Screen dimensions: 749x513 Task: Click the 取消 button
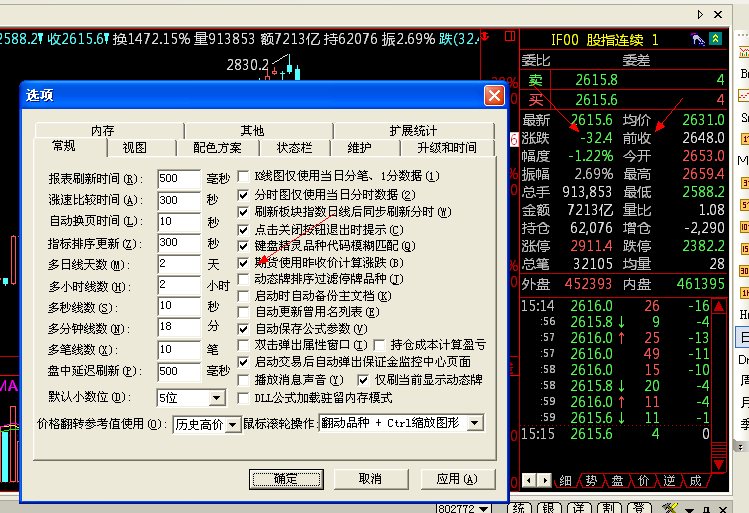[371, 479]
